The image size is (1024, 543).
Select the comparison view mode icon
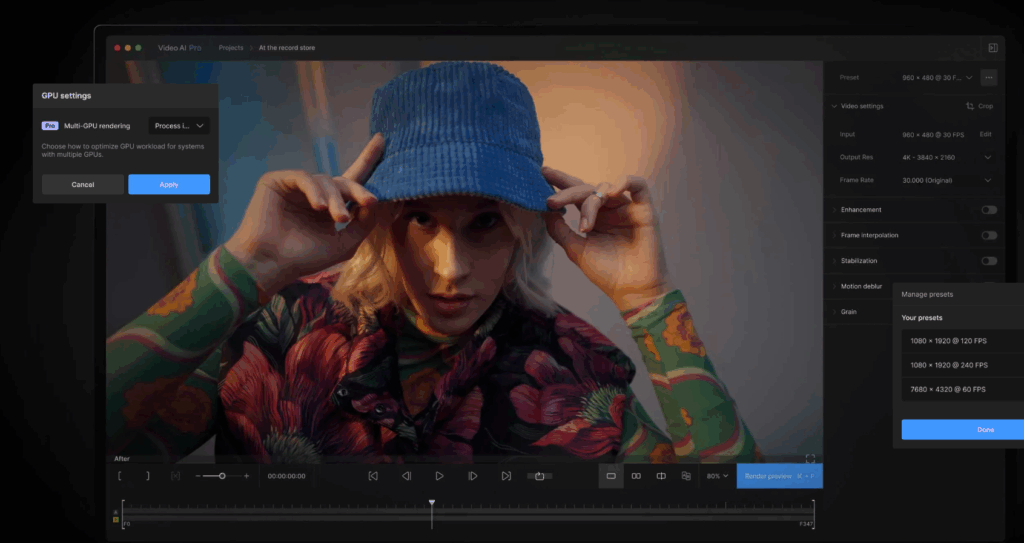[686, 476]
